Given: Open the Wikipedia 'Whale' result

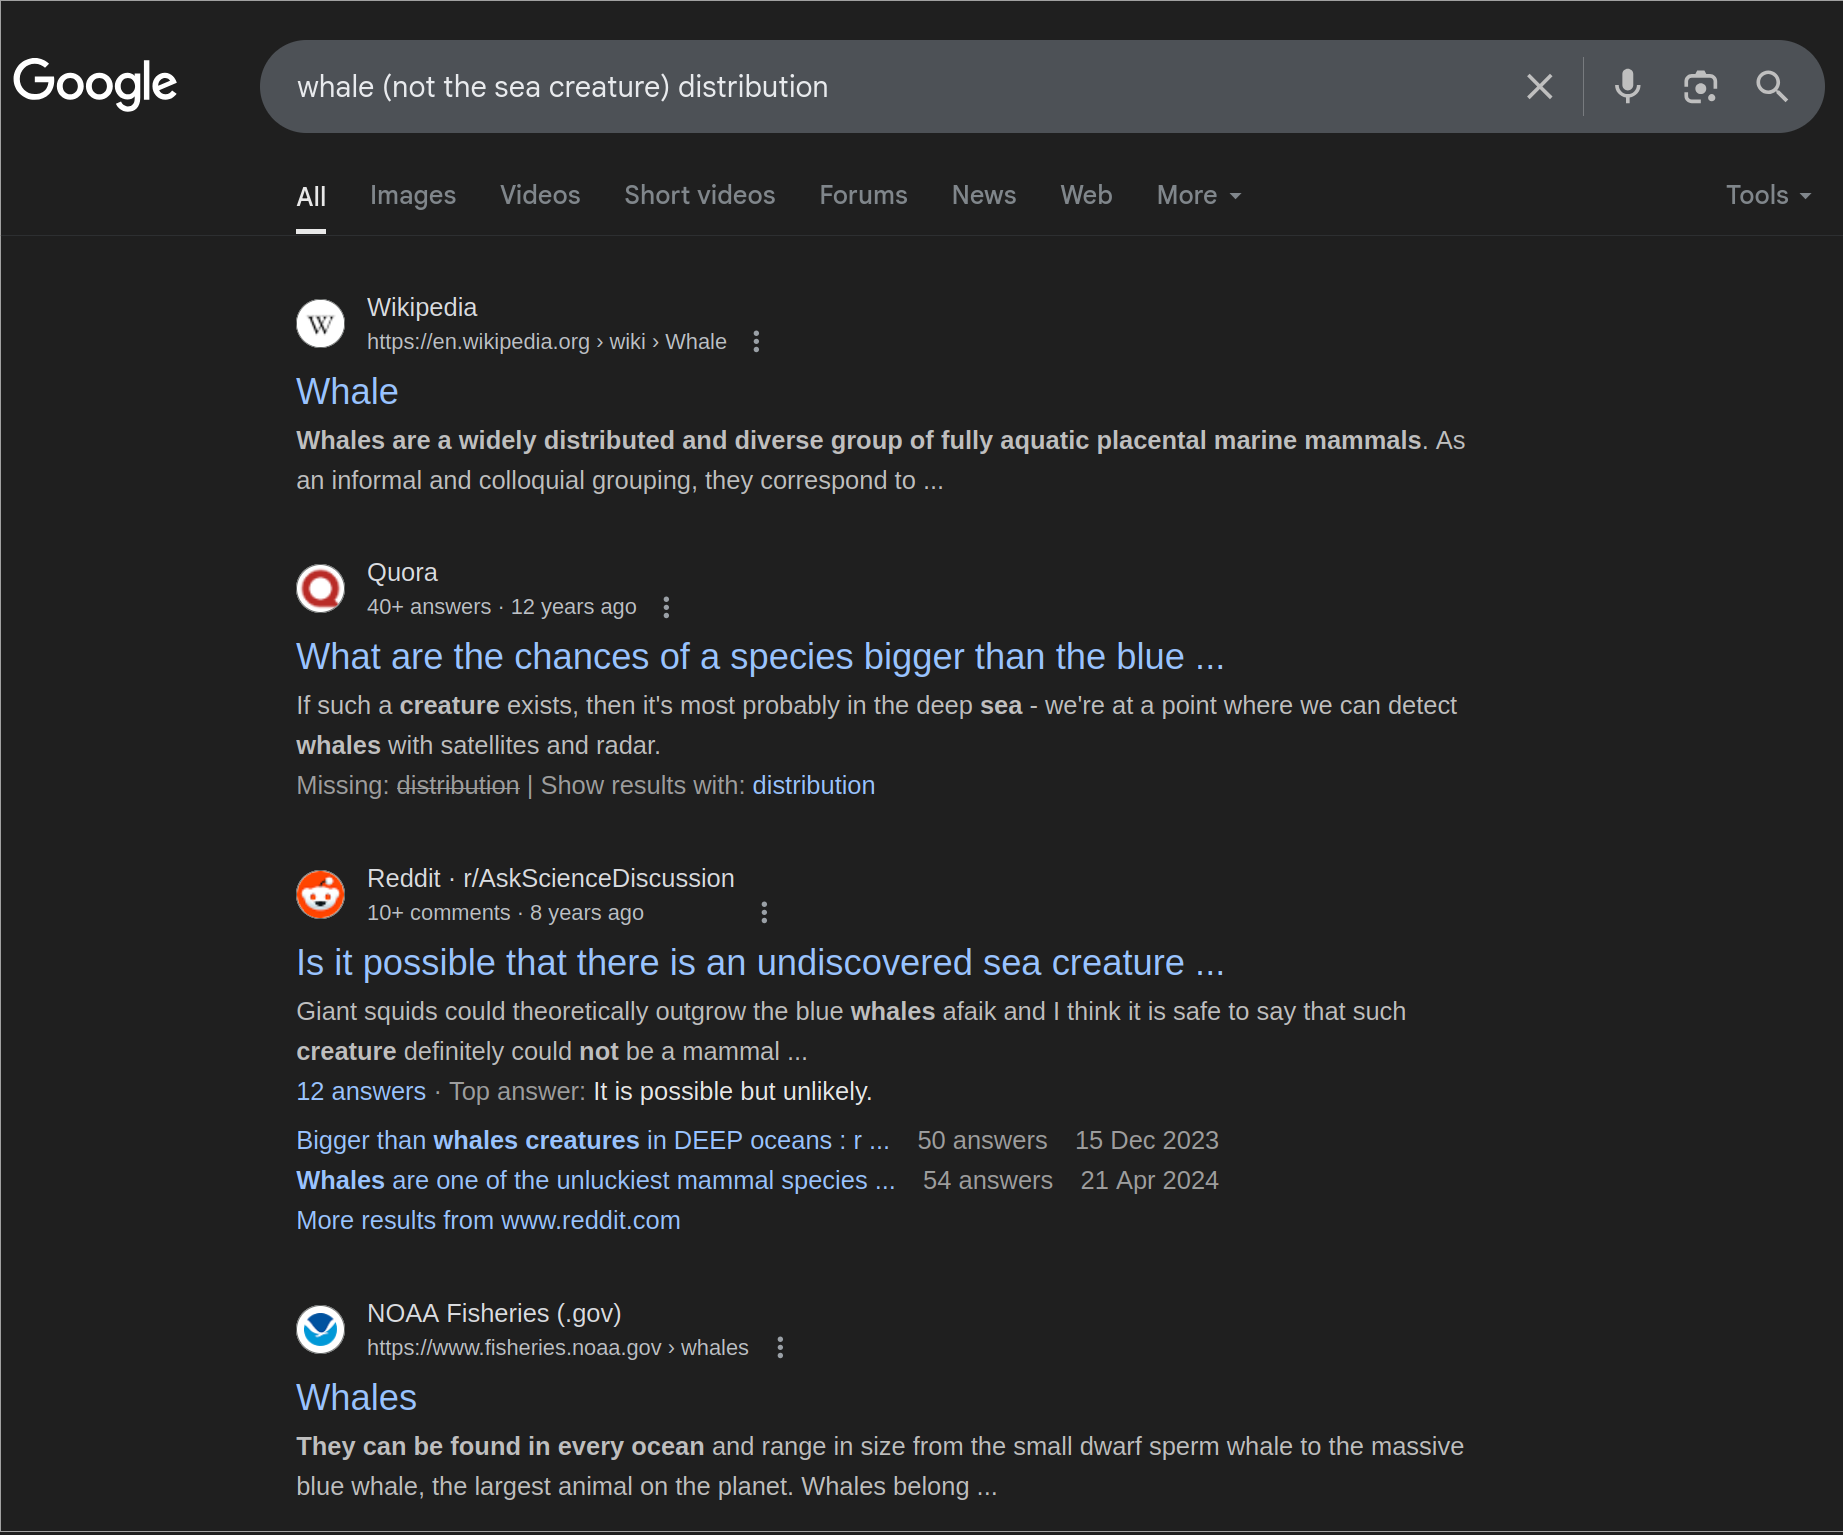Looking at the screenshot, I should click(347, 392).
